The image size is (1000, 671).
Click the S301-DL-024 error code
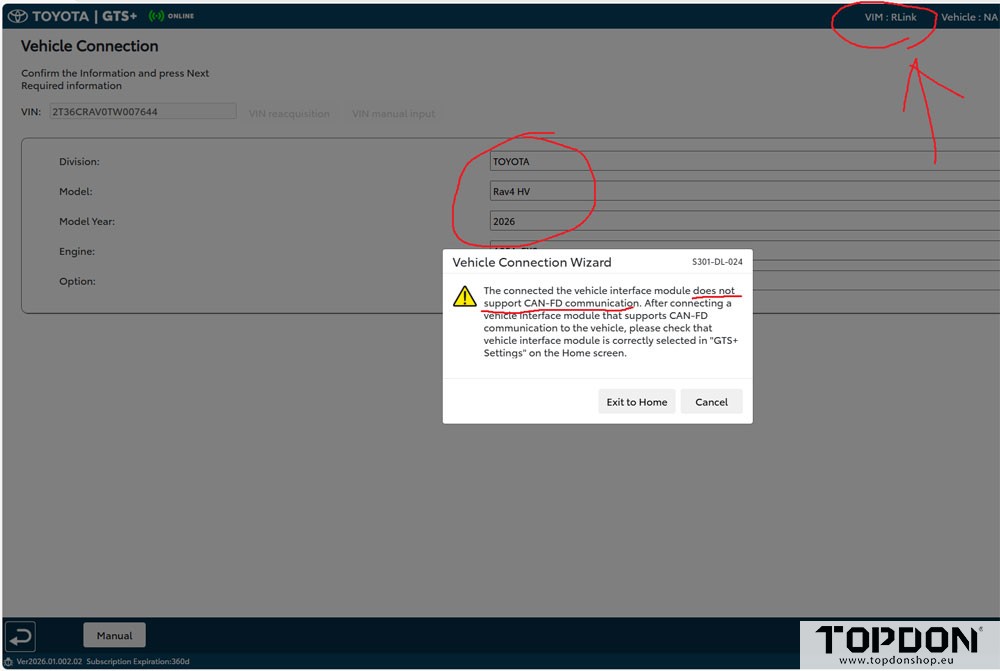717,262
